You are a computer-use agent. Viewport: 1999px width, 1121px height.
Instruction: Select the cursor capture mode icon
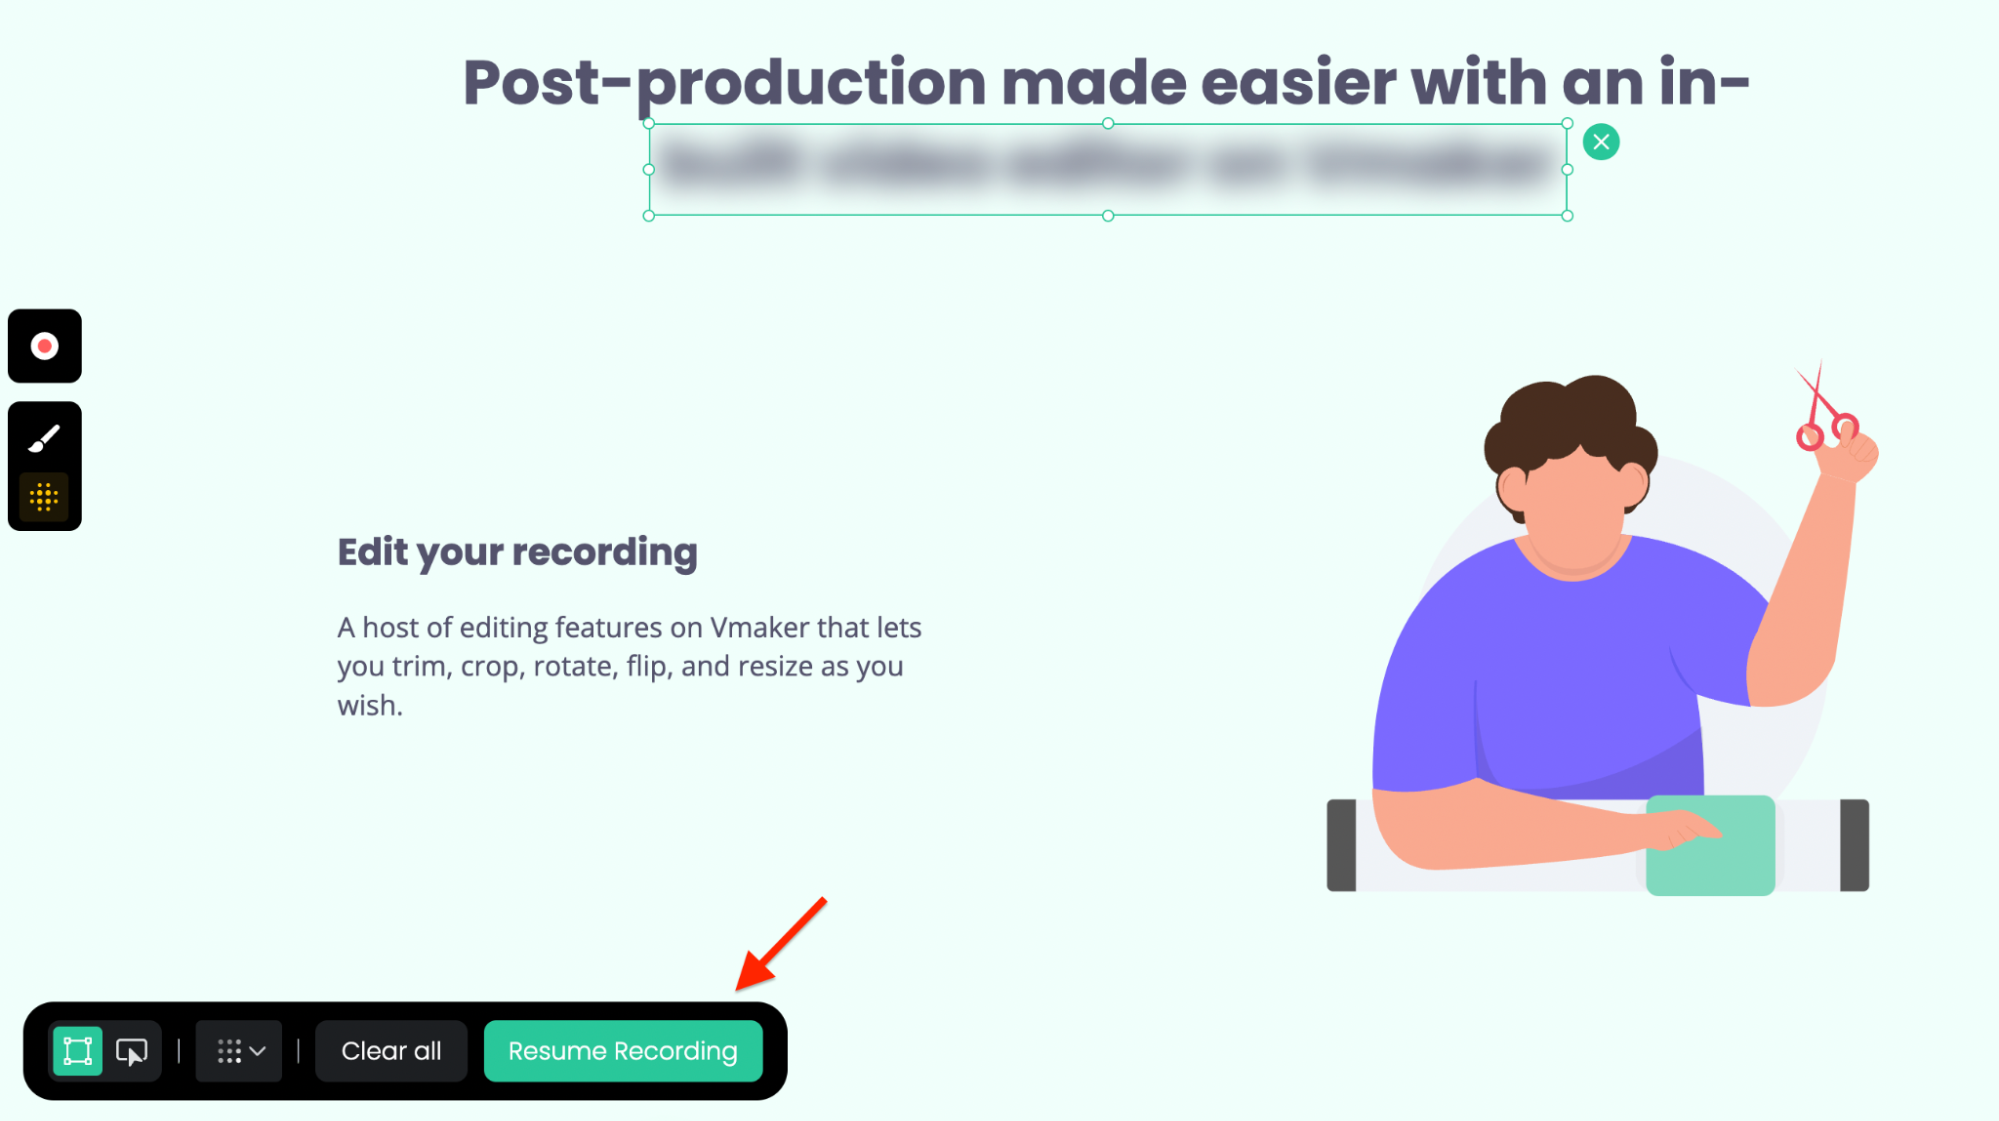tap(133, 1051)
